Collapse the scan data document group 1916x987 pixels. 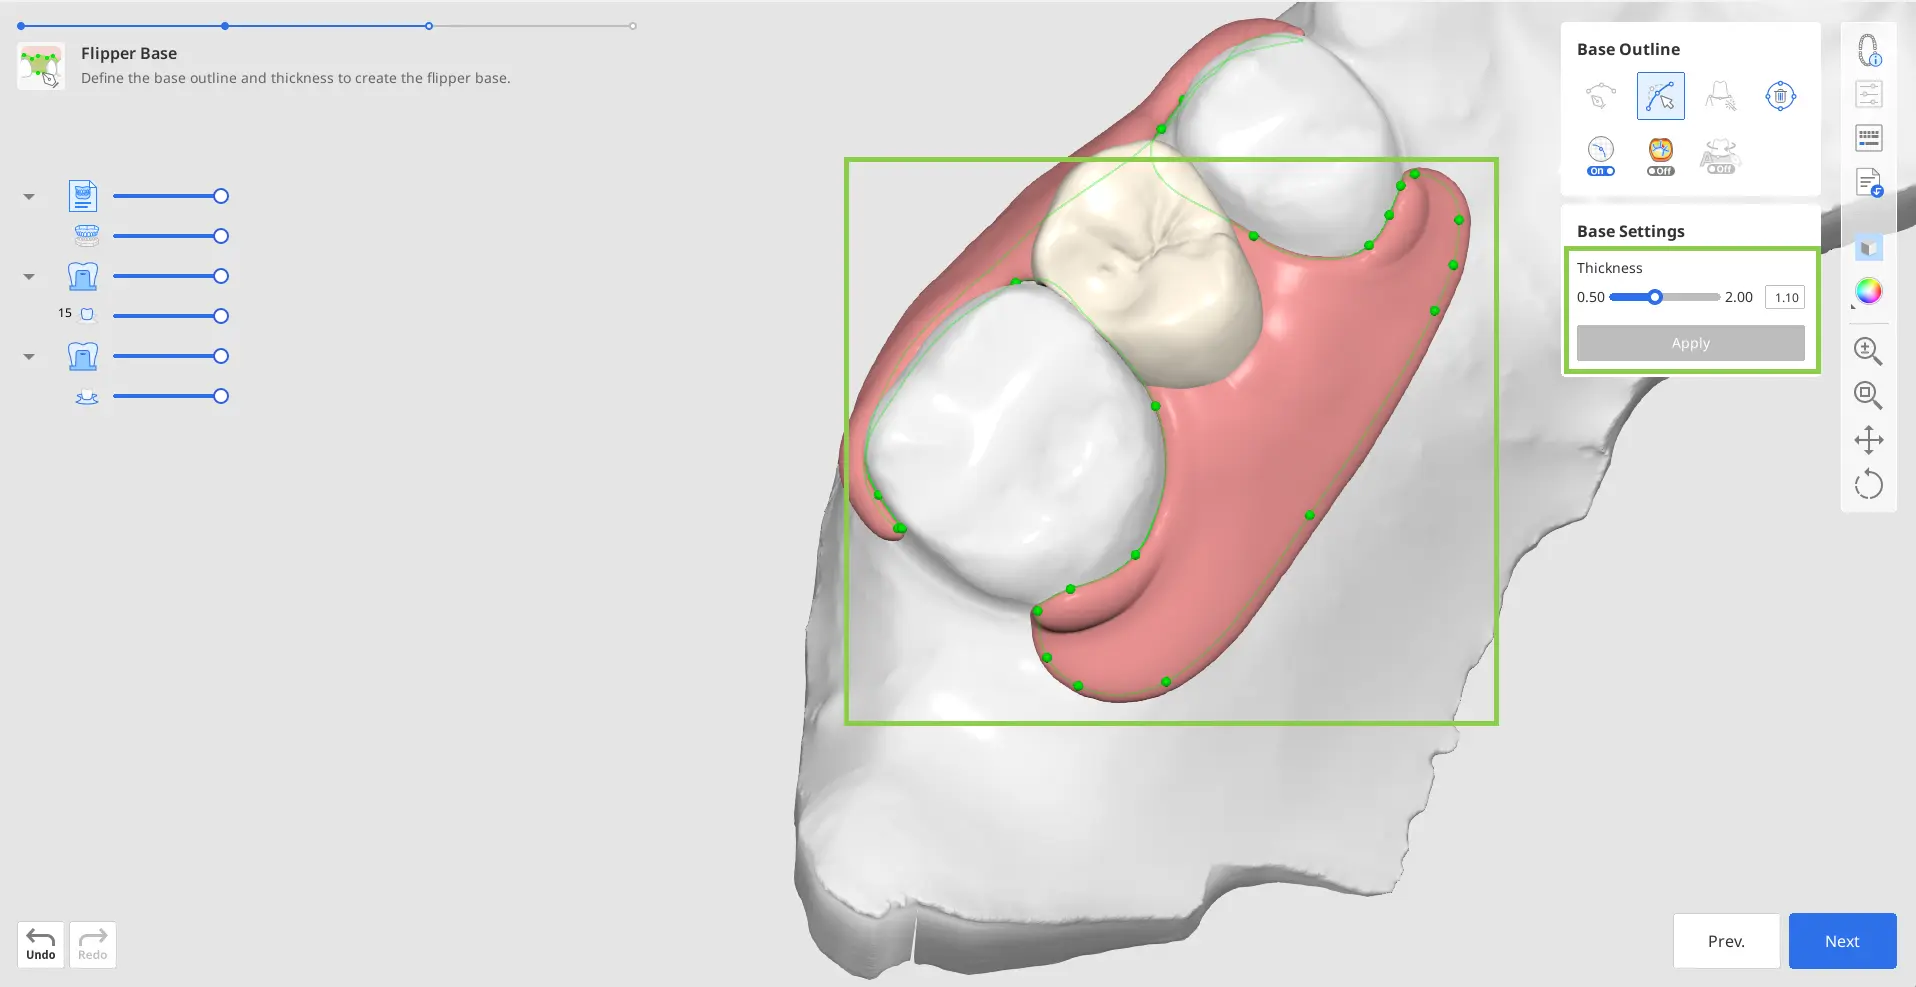(29, 196)
